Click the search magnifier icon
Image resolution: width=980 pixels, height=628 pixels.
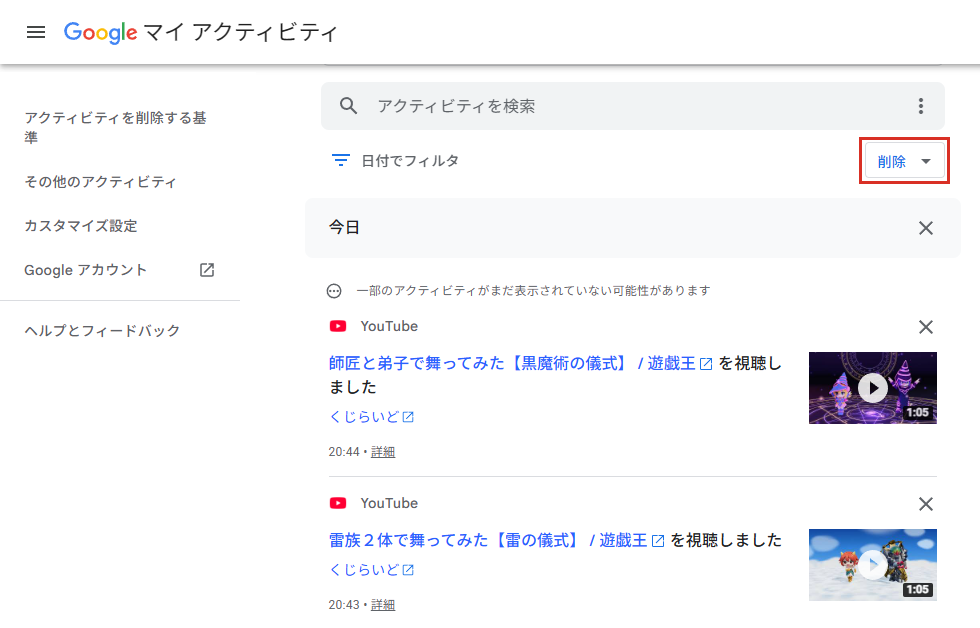pos(348,106)
